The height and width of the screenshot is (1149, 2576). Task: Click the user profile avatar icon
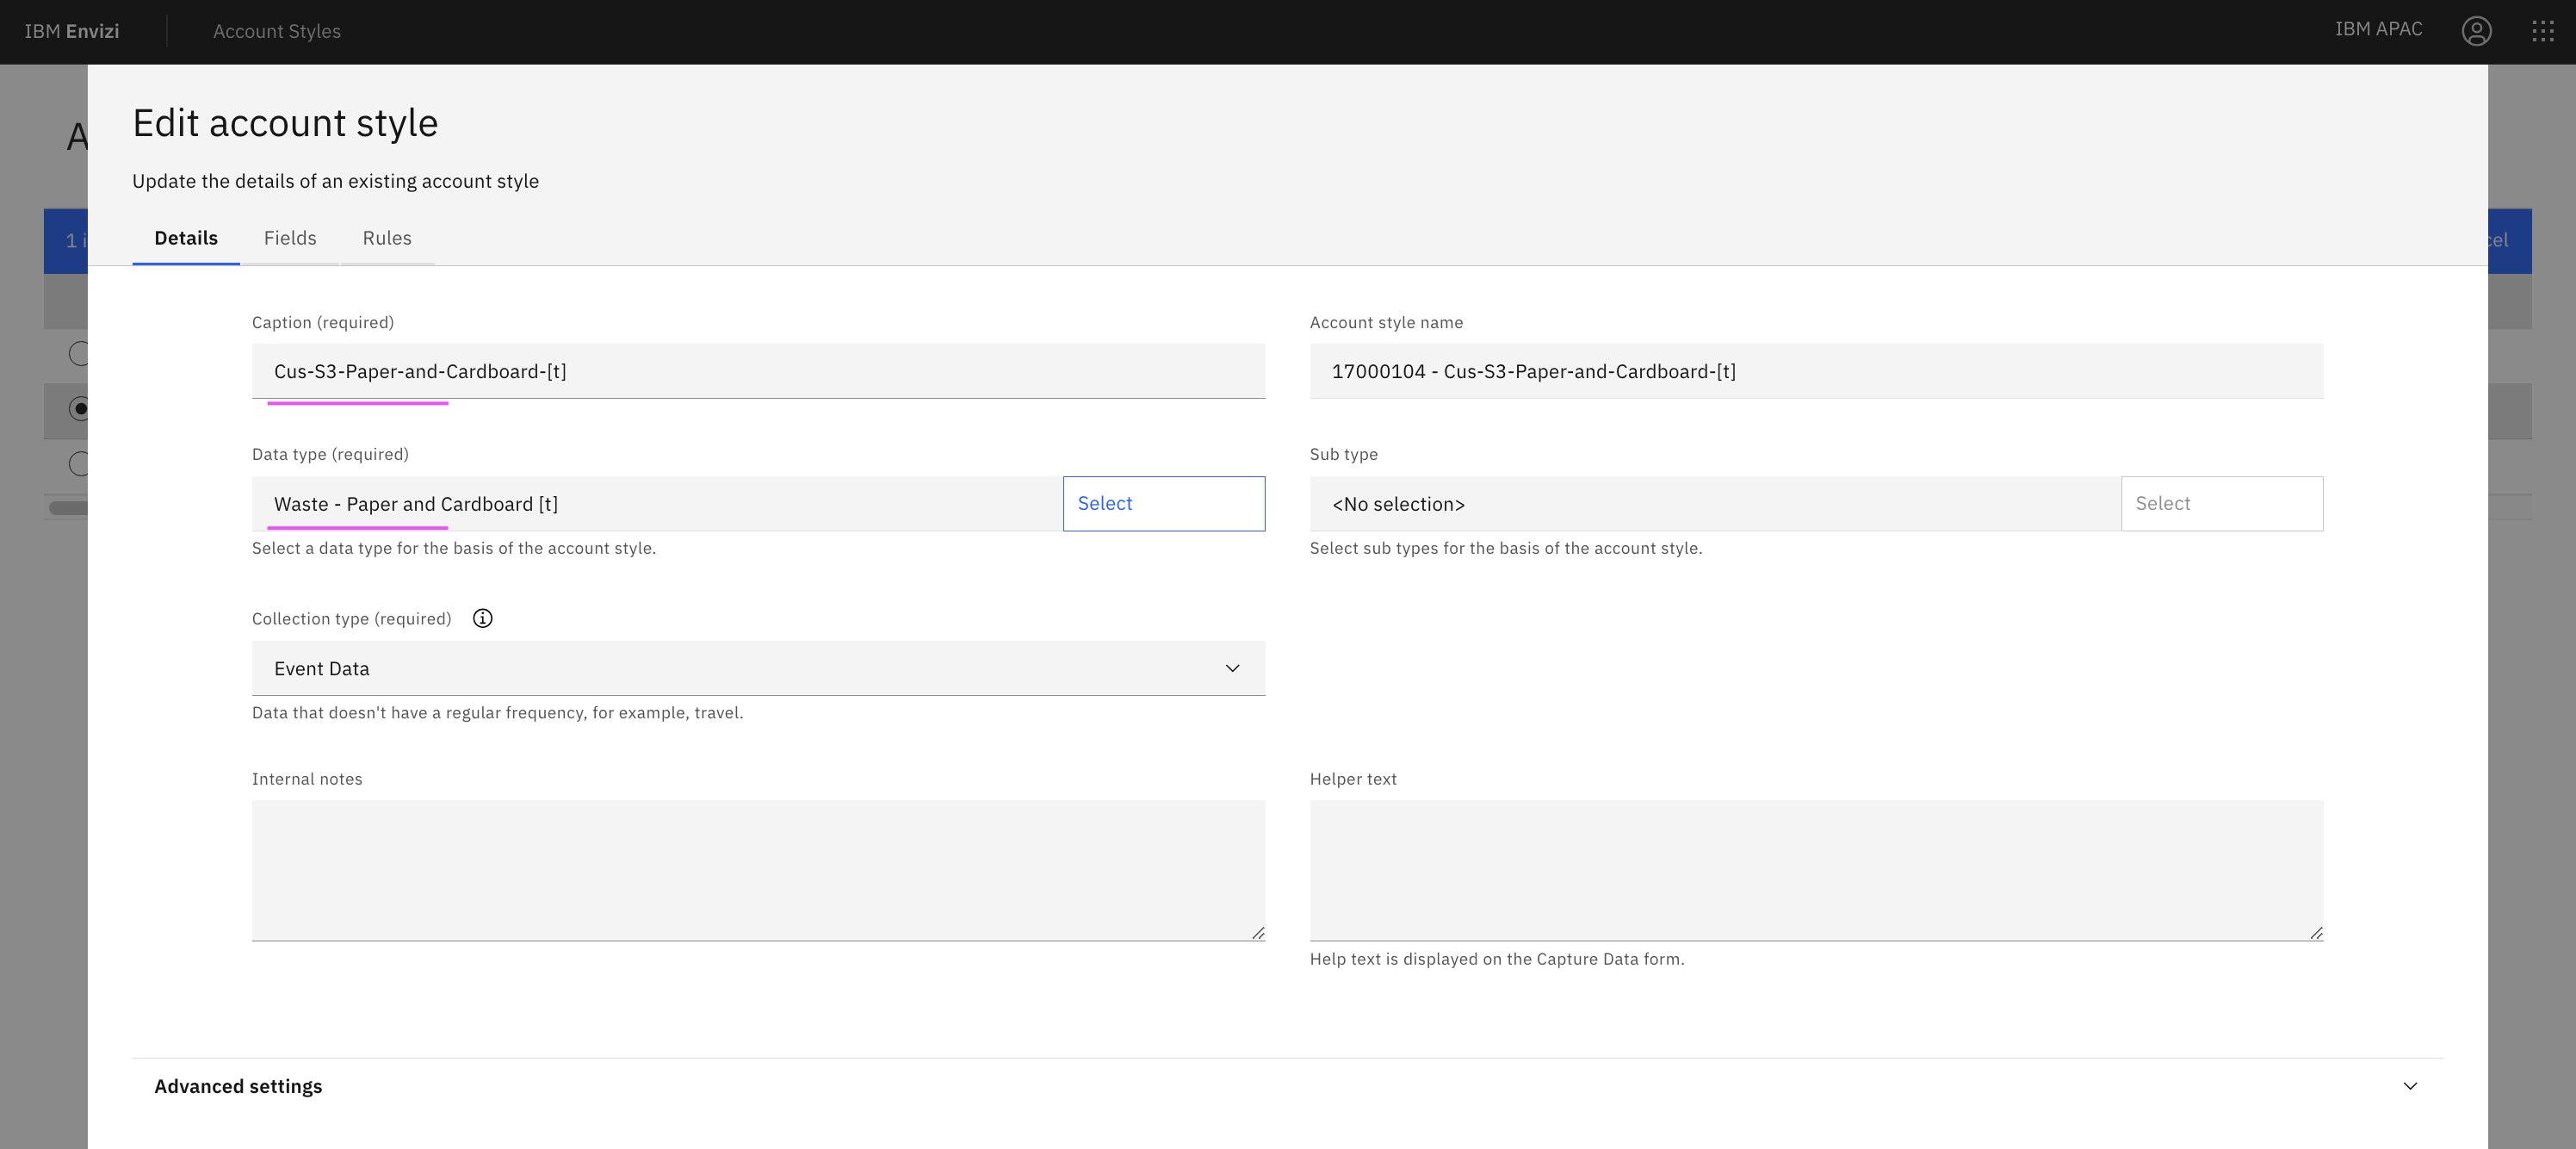(2475, 31)
